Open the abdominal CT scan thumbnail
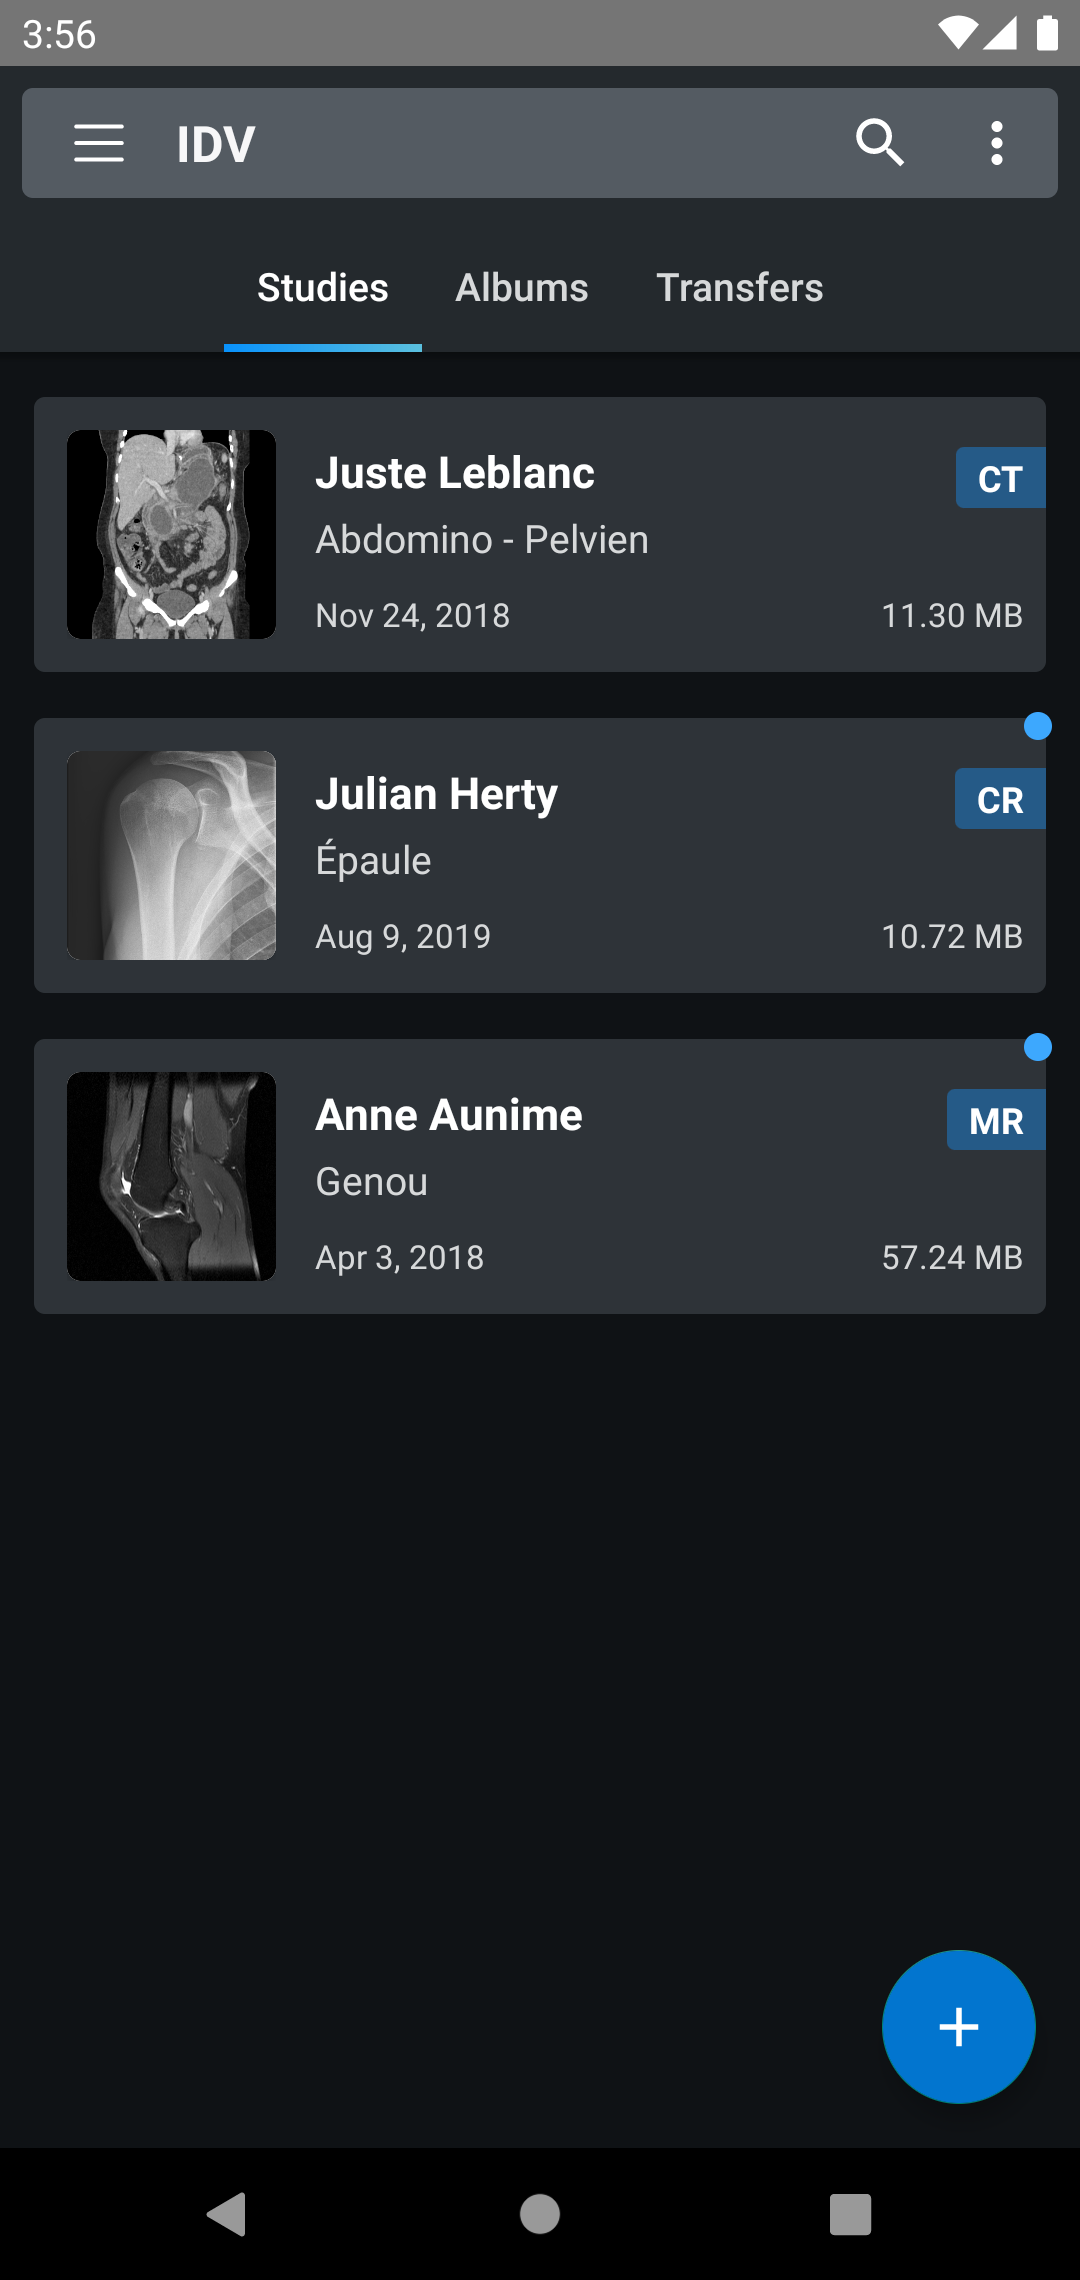Image resolution: width=1080 pixels, height=2280 pixels. (171, 535)
